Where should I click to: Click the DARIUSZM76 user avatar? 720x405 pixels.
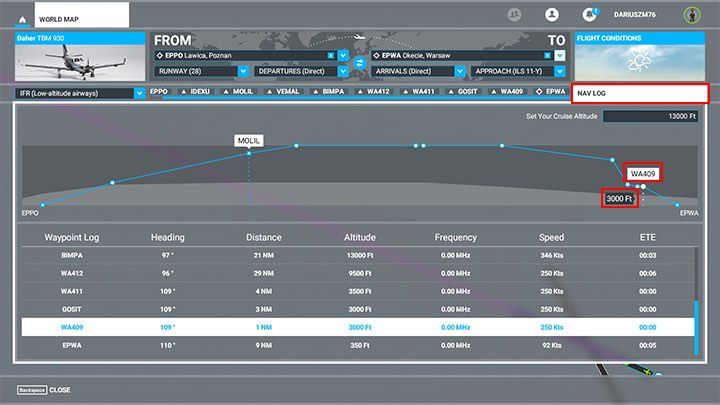pos(690,15)
